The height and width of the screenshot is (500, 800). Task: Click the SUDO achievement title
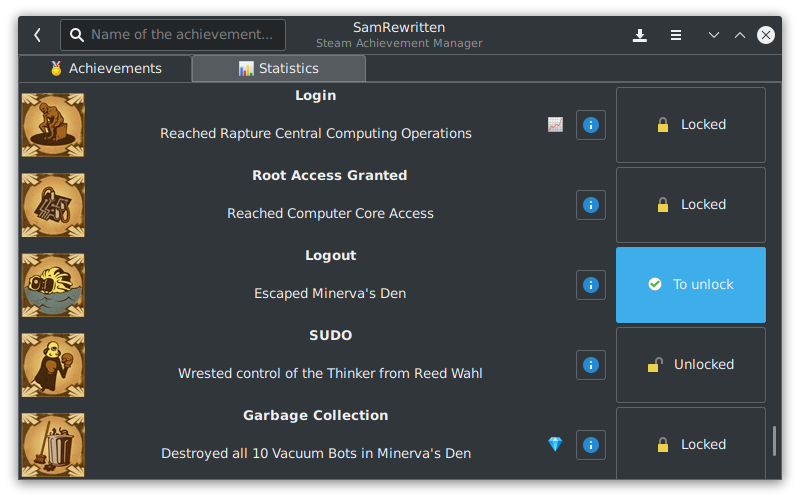point(331,336)
